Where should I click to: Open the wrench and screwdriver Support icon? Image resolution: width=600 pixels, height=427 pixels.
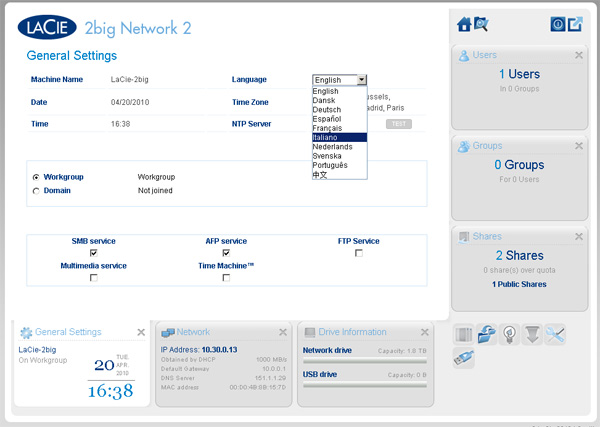tap(555, 335)
